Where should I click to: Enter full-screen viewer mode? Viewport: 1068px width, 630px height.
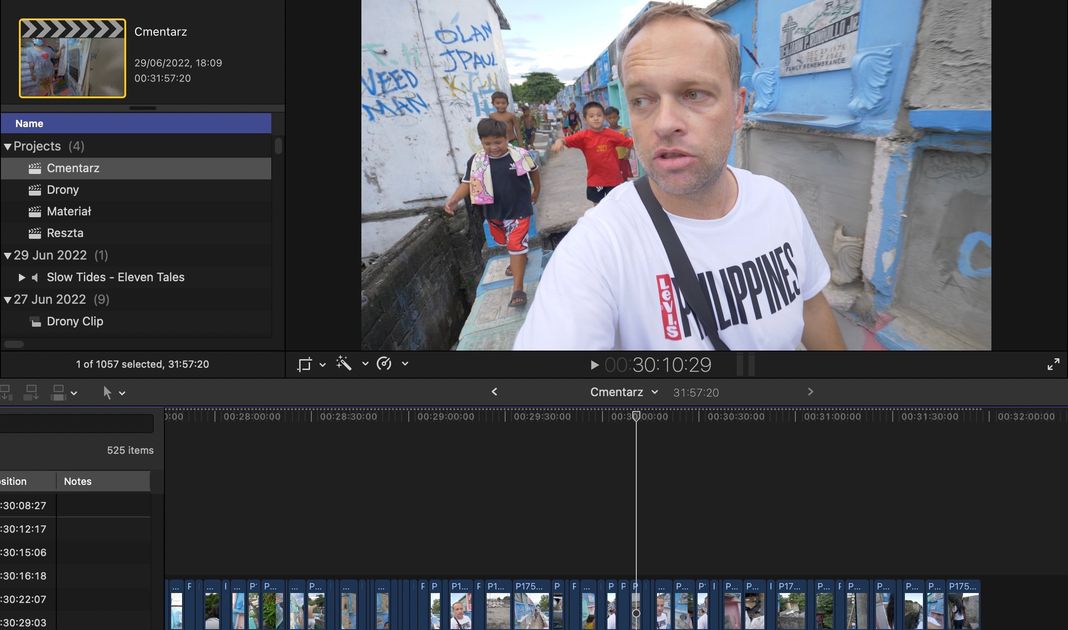[x=1053, y=365]
